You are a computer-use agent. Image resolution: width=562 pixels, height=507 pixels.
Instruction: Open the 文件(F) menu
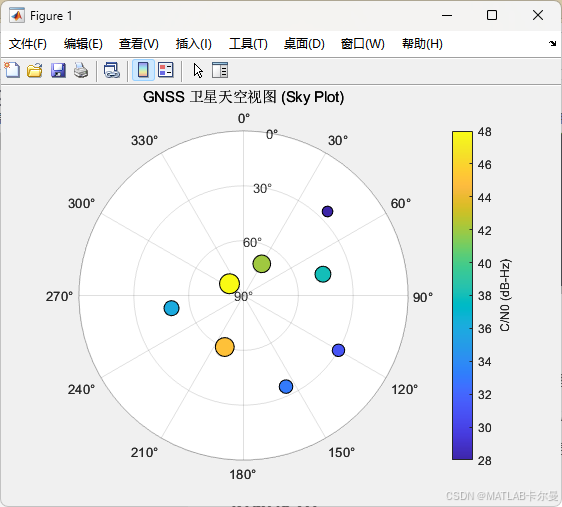click(28, 44)
